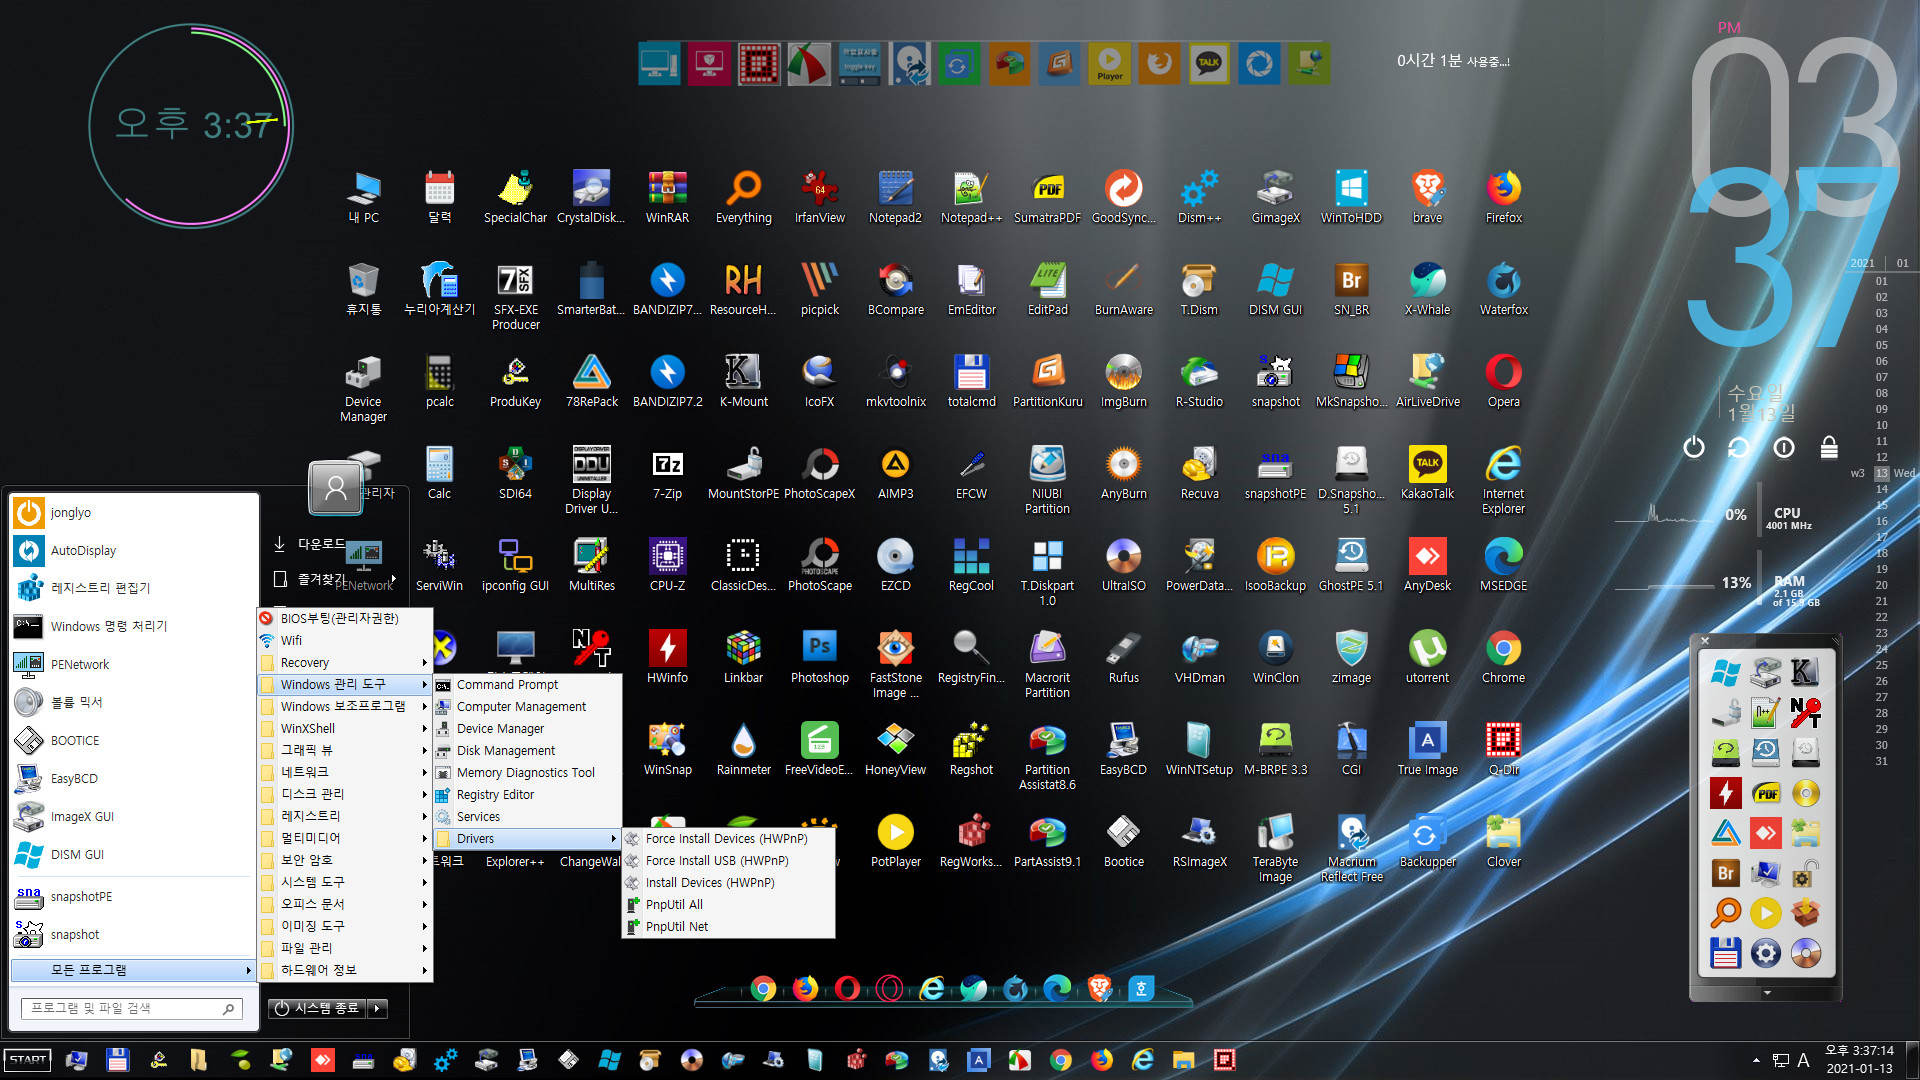Expand the Recovery submenu
1920x1080 pixels.
point(345,662)
